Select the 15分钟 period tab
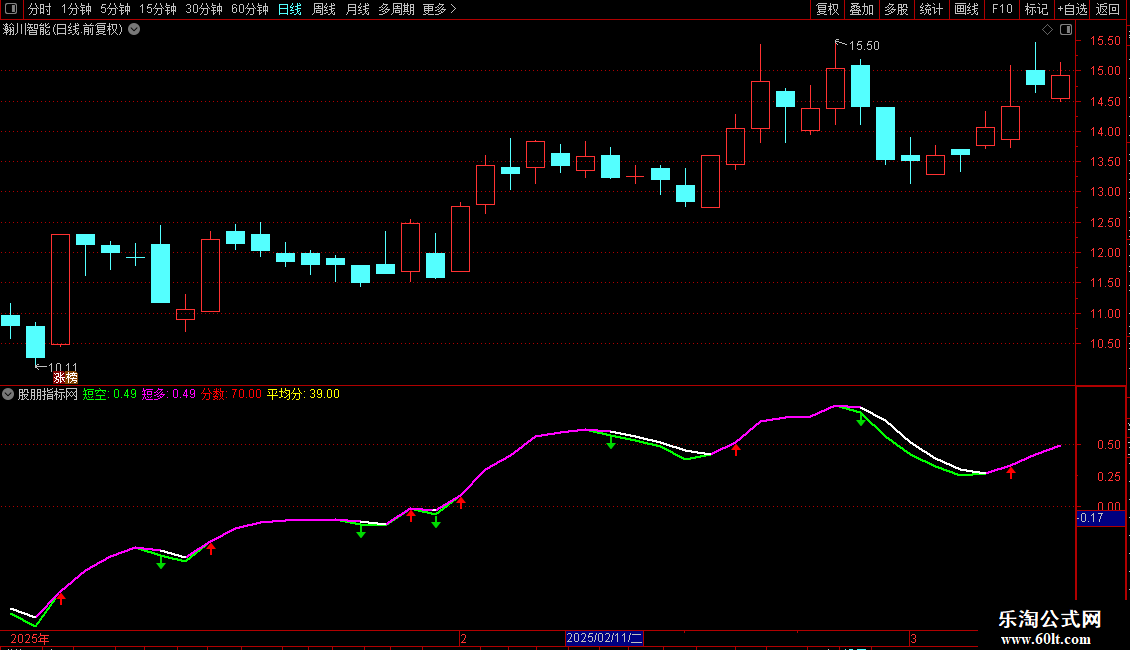 tap(158, 9)
